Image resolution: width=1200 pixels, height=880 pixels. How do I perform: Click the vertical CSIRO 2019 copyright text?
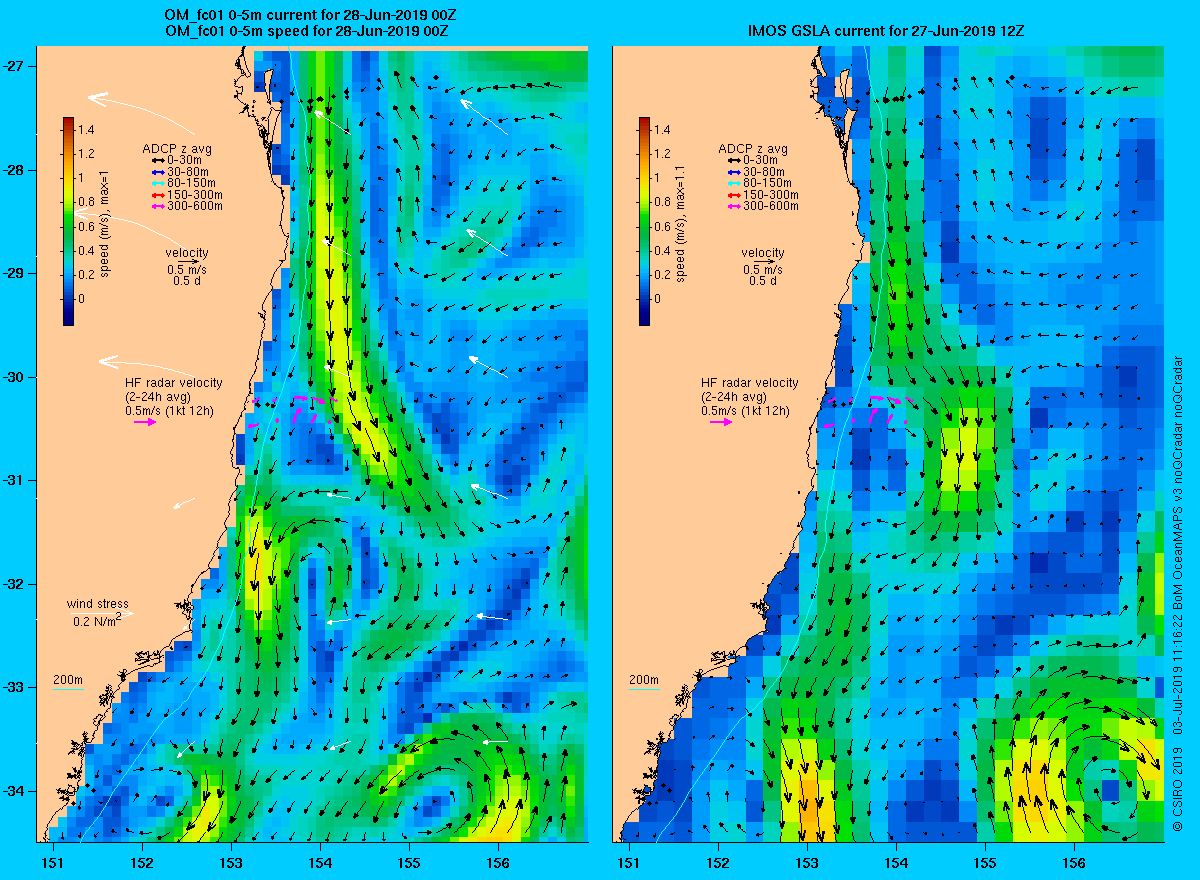pyautogui.click(x=1178, y=595)
